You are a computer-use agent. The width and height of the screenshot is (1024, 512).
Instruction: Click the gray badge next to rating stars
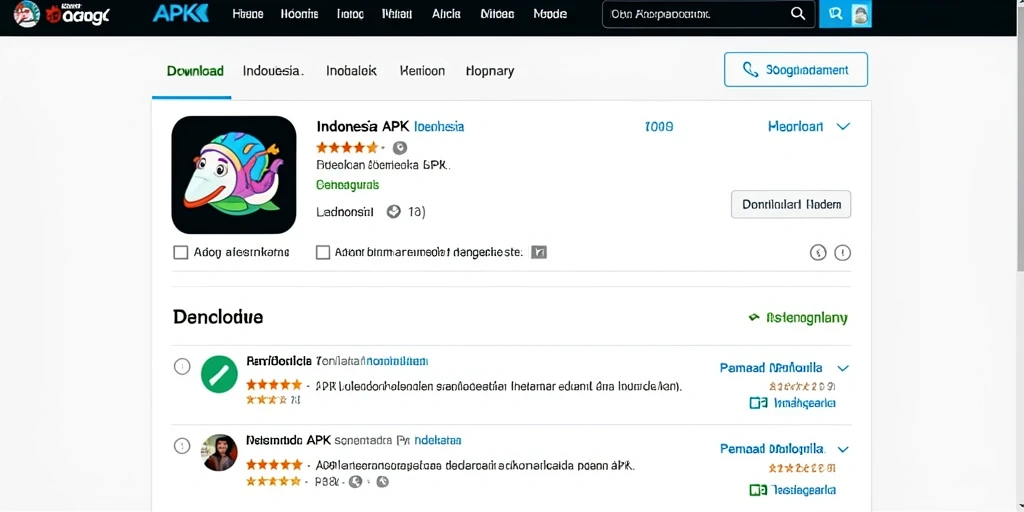click(x=400, y=148)
